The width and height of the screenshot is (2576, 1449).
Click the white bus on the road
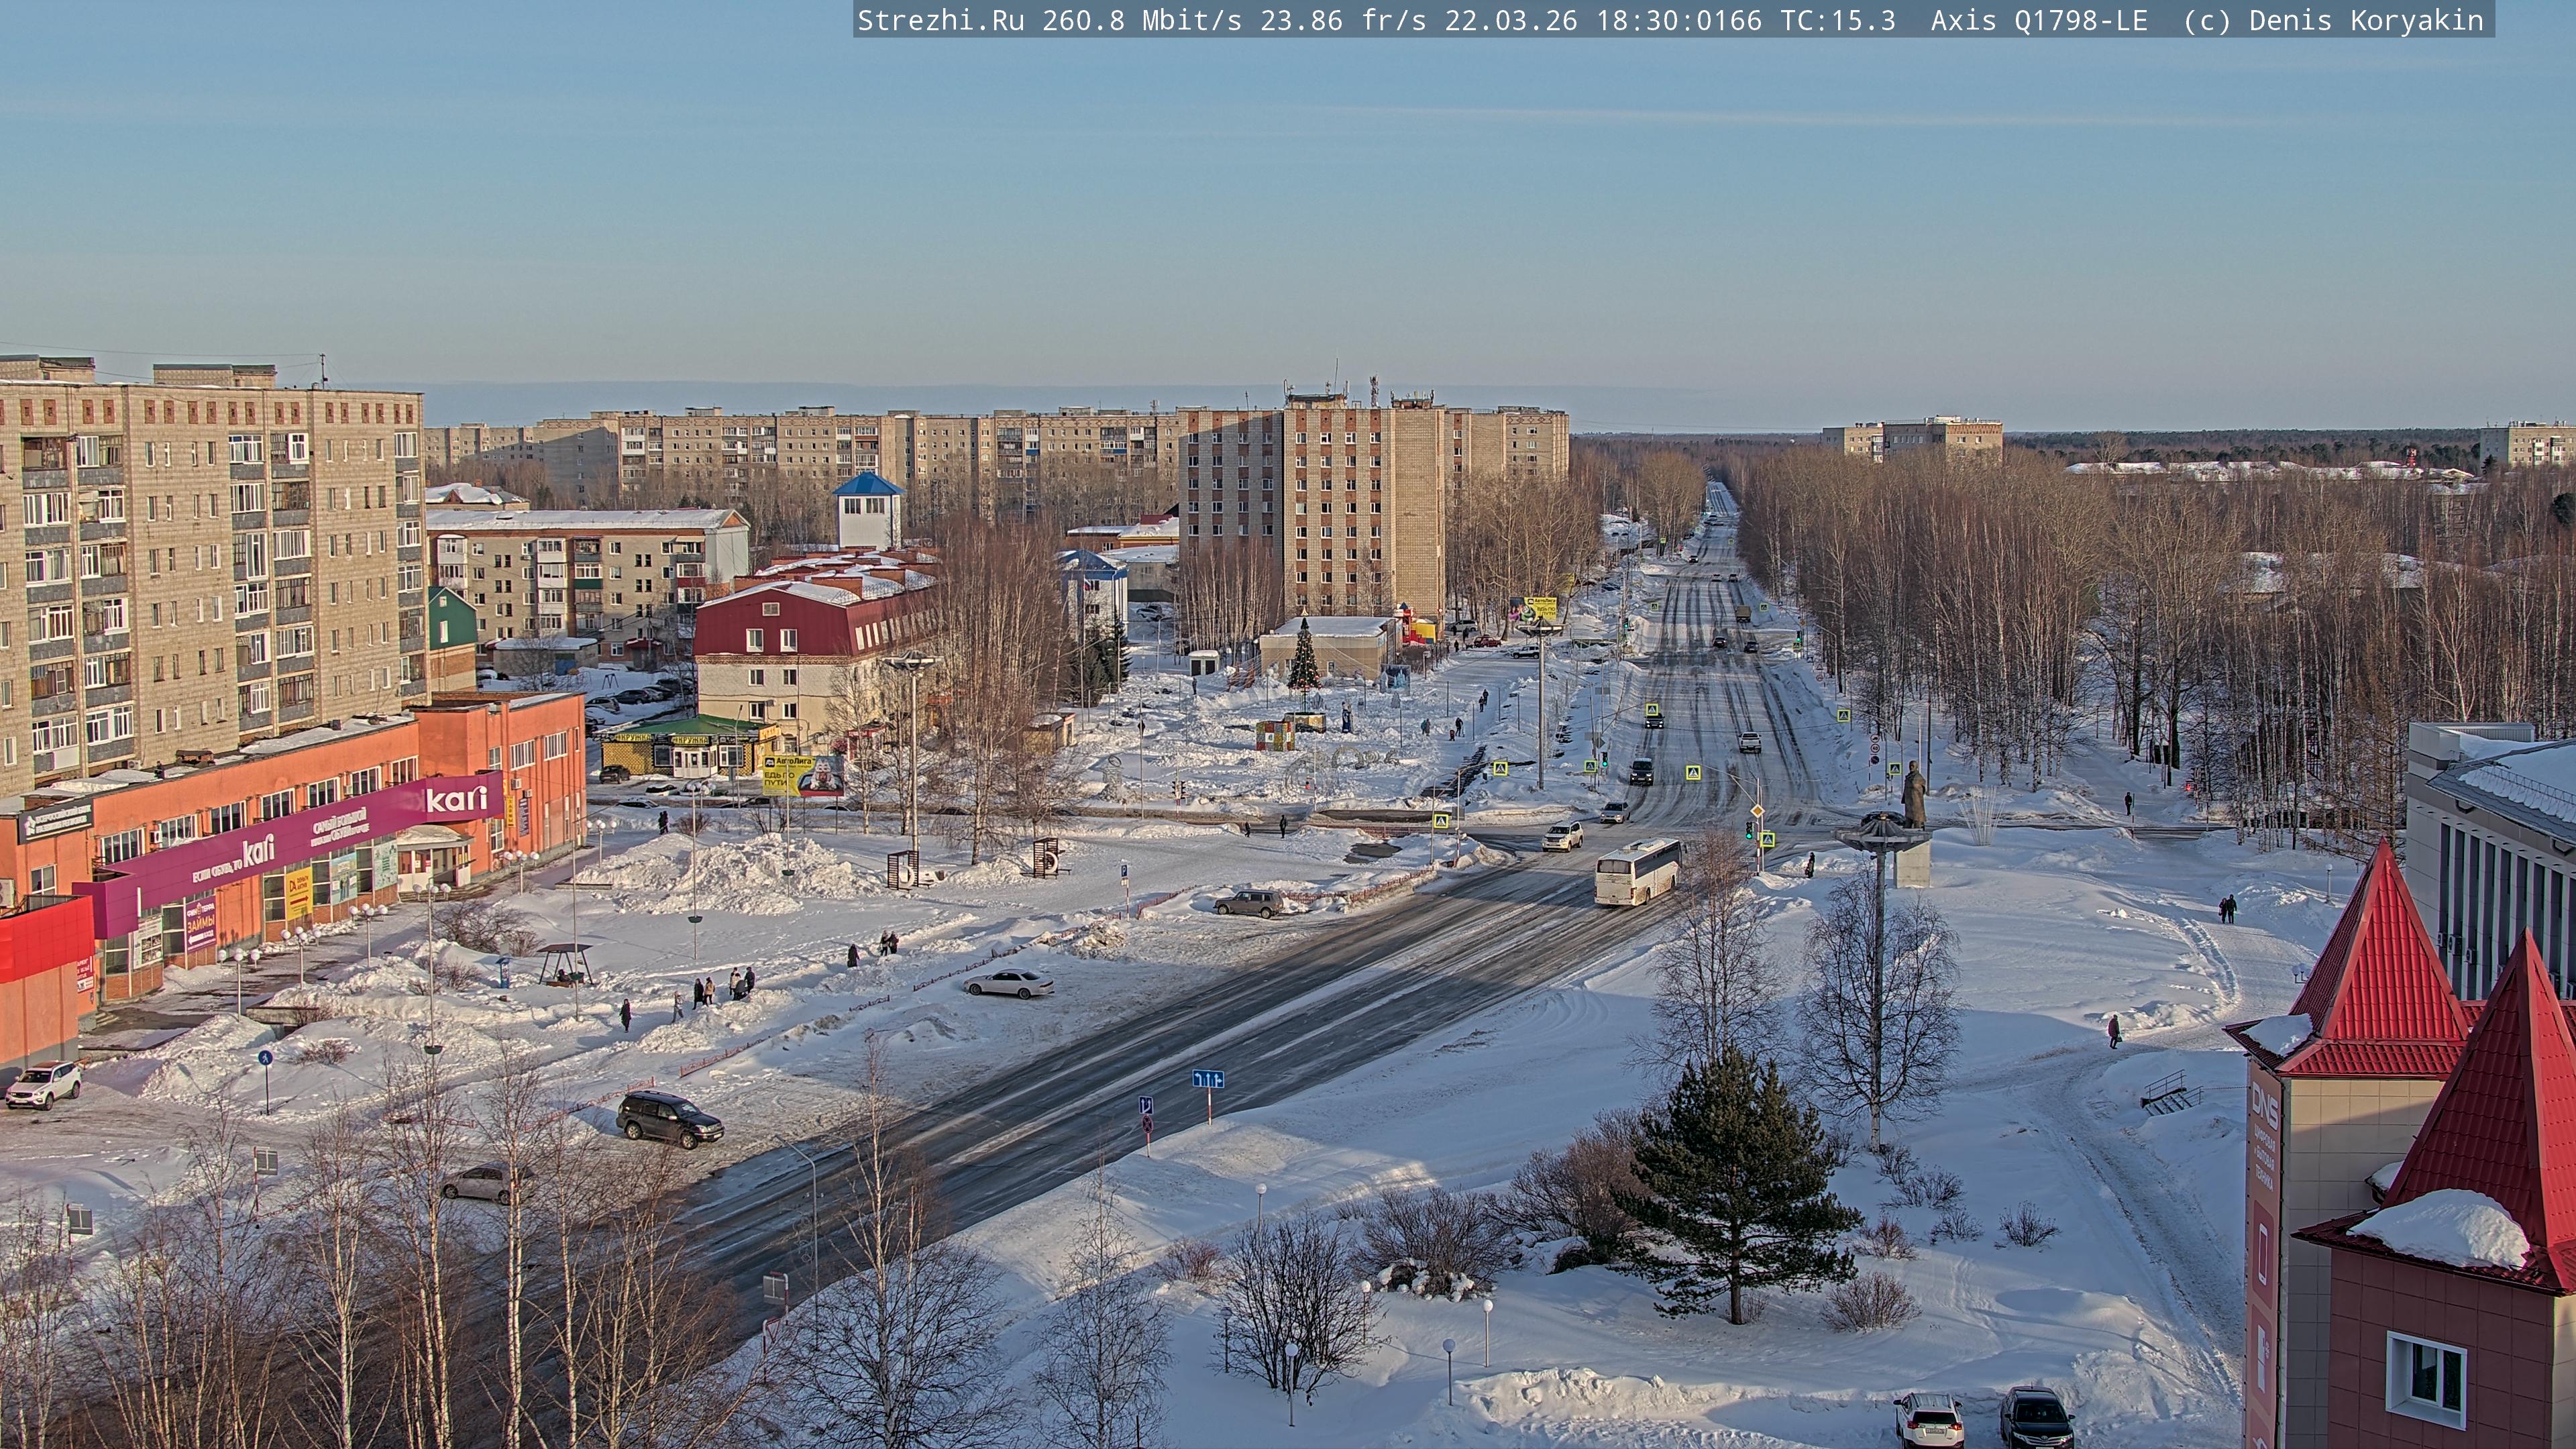(1637, 872)
